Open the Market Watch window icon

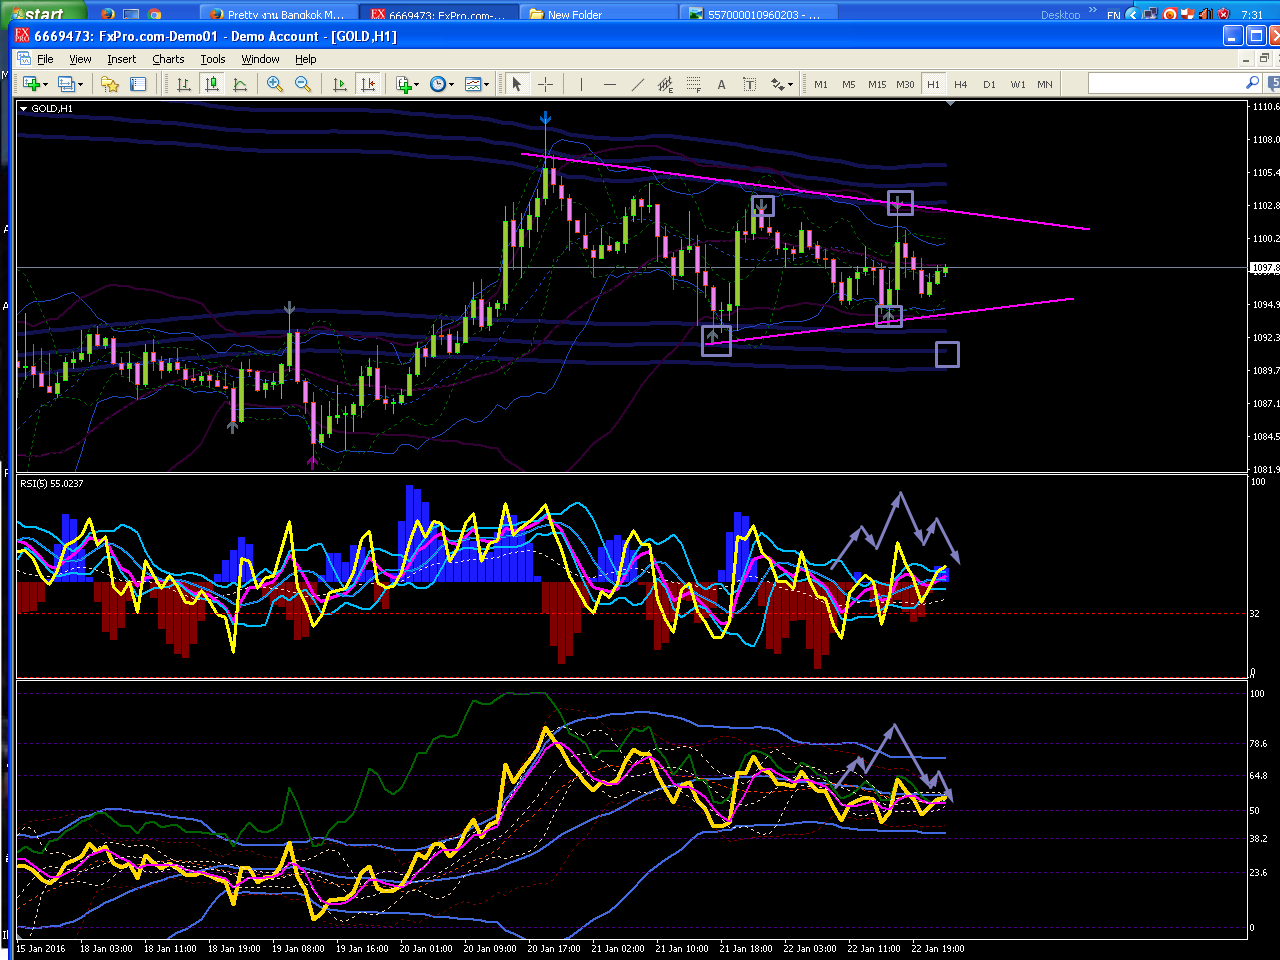pos(110,84)
